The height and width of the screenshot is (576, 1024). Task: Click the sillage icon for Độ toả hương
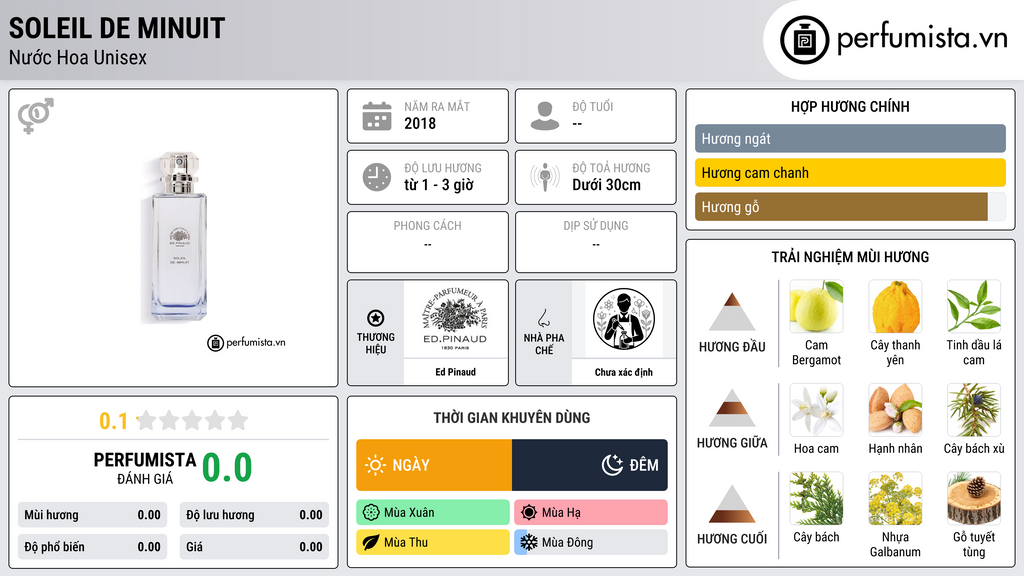[545, 177]
